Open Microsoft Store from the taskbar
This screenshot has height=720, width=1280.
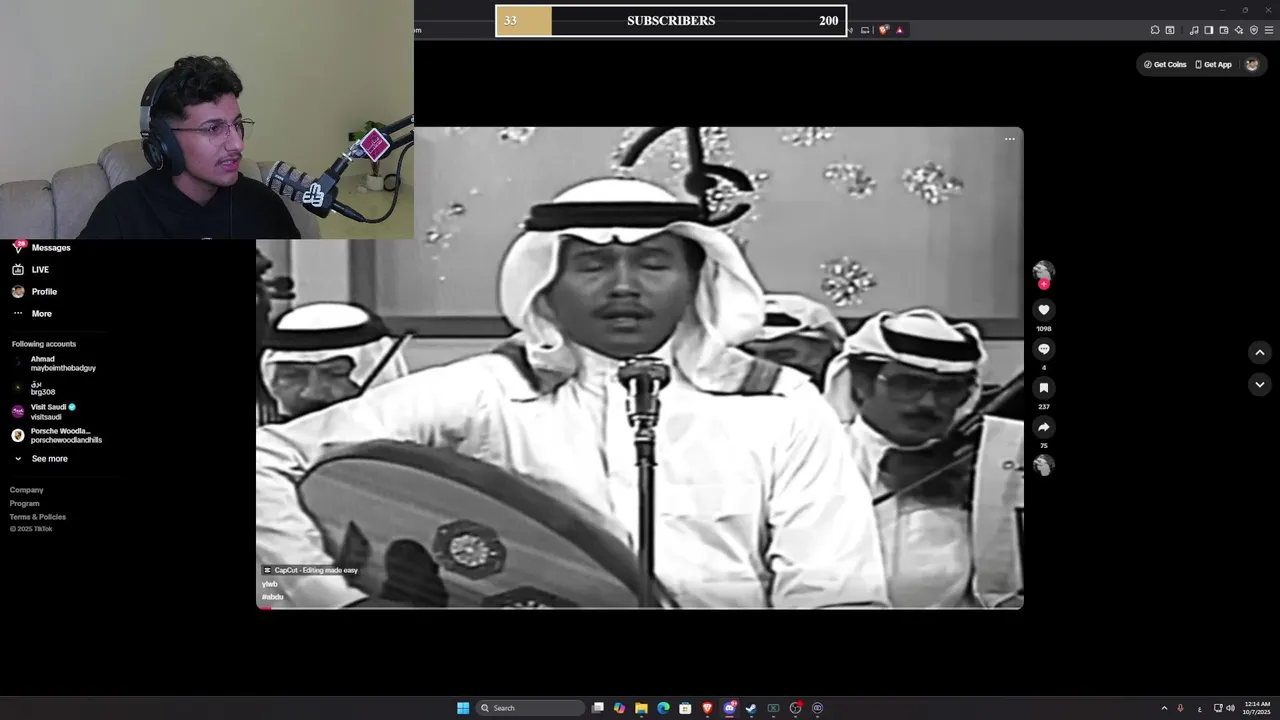tap(685, 708)
